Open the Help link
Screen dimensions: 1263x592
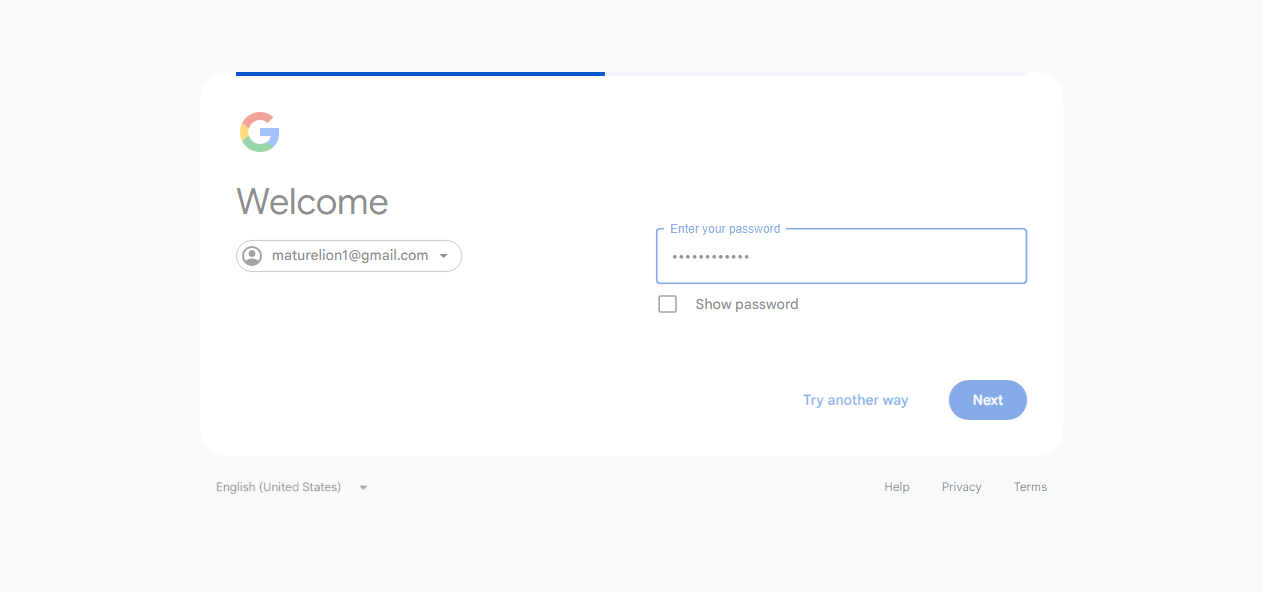897,487
